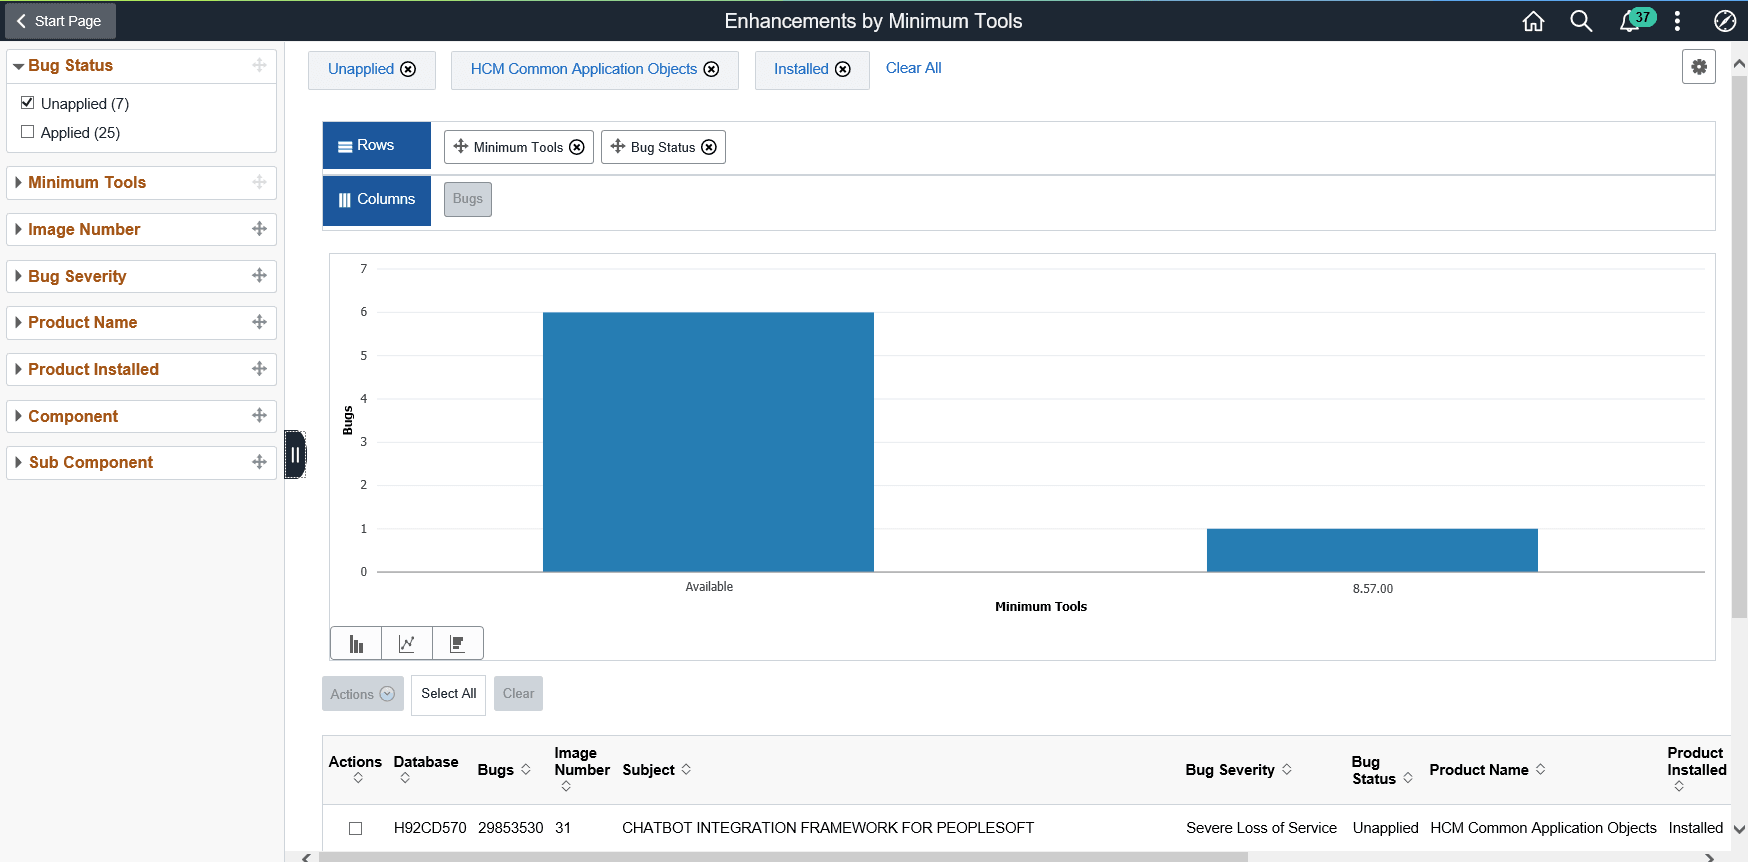Open the gear options menu button
This screenshot has width=1748, height=862.
click(1699, 67)
